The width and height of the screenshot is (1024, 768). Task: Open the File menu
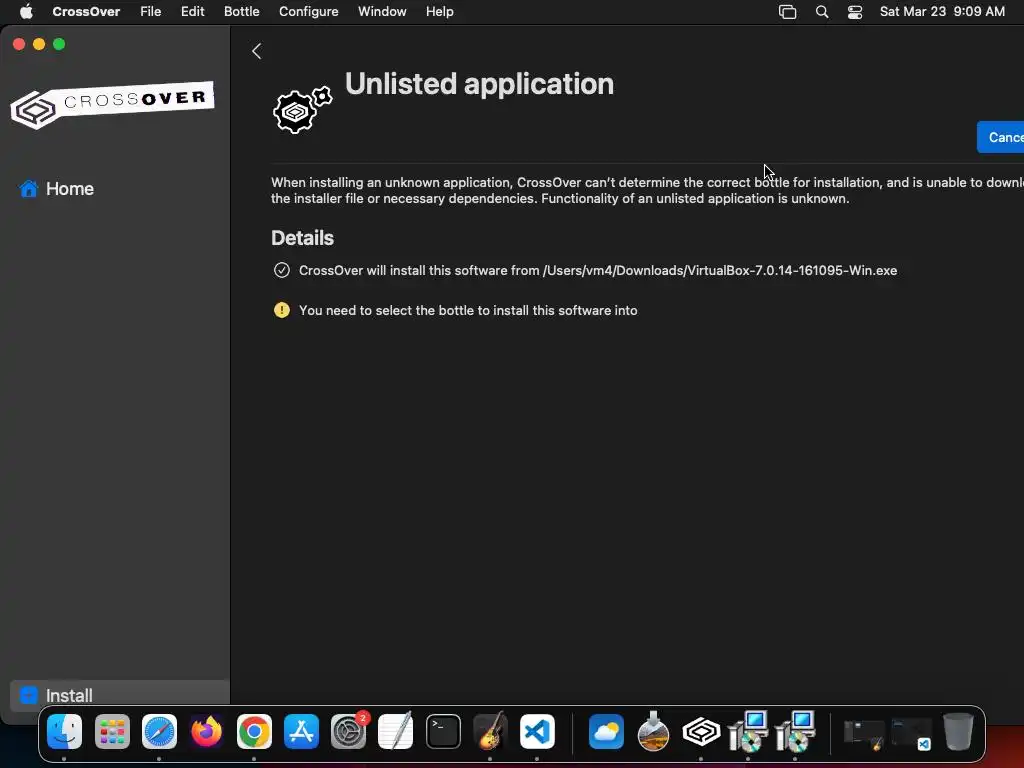coord(151,12)
